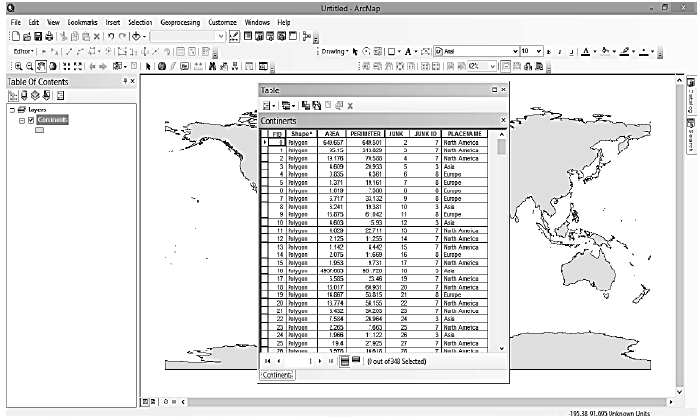The height and width of the screenshot is (420, 700).
Task: Click the Zoom In tool
Action: point(17,66)
